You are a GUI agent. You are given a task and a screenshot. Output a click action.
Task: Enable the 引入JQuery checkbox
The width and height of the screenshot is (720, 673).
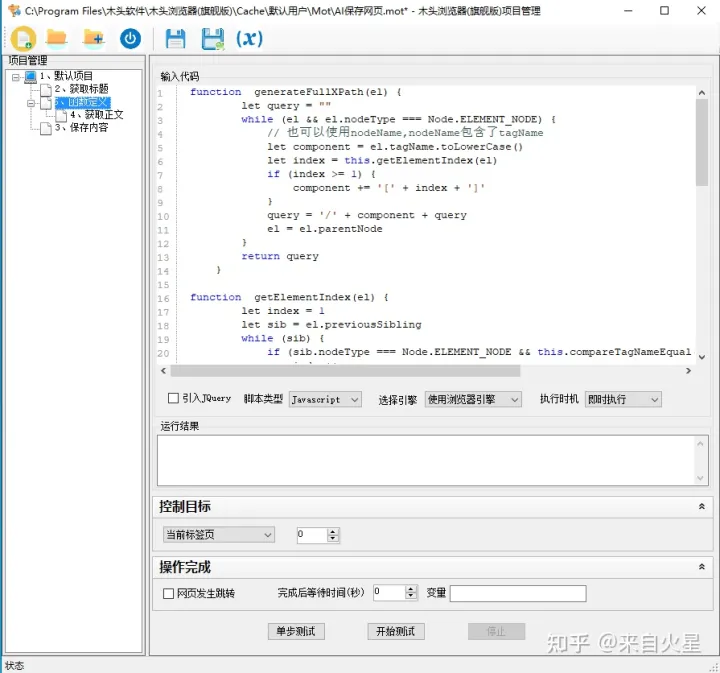(173, 399)
